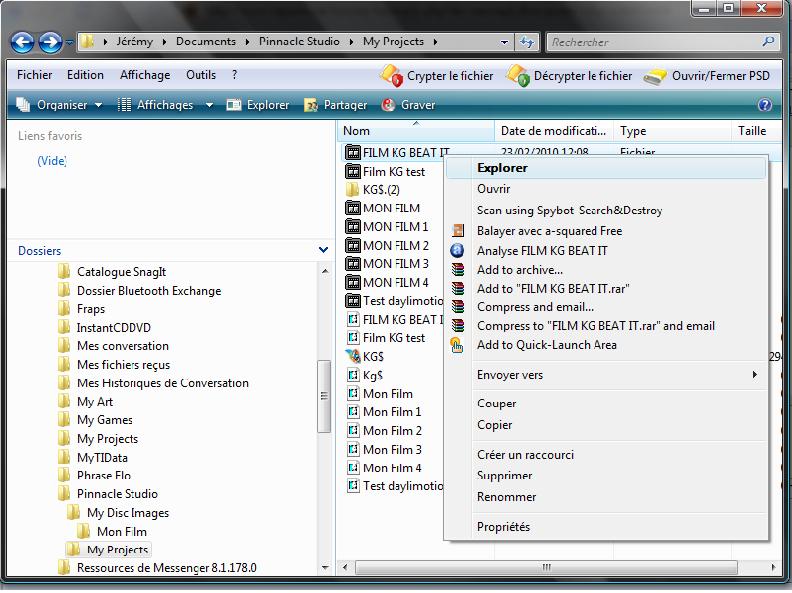792x593 pixels.
Task: Open the Outils menu
Action: [x=201, y=75]
